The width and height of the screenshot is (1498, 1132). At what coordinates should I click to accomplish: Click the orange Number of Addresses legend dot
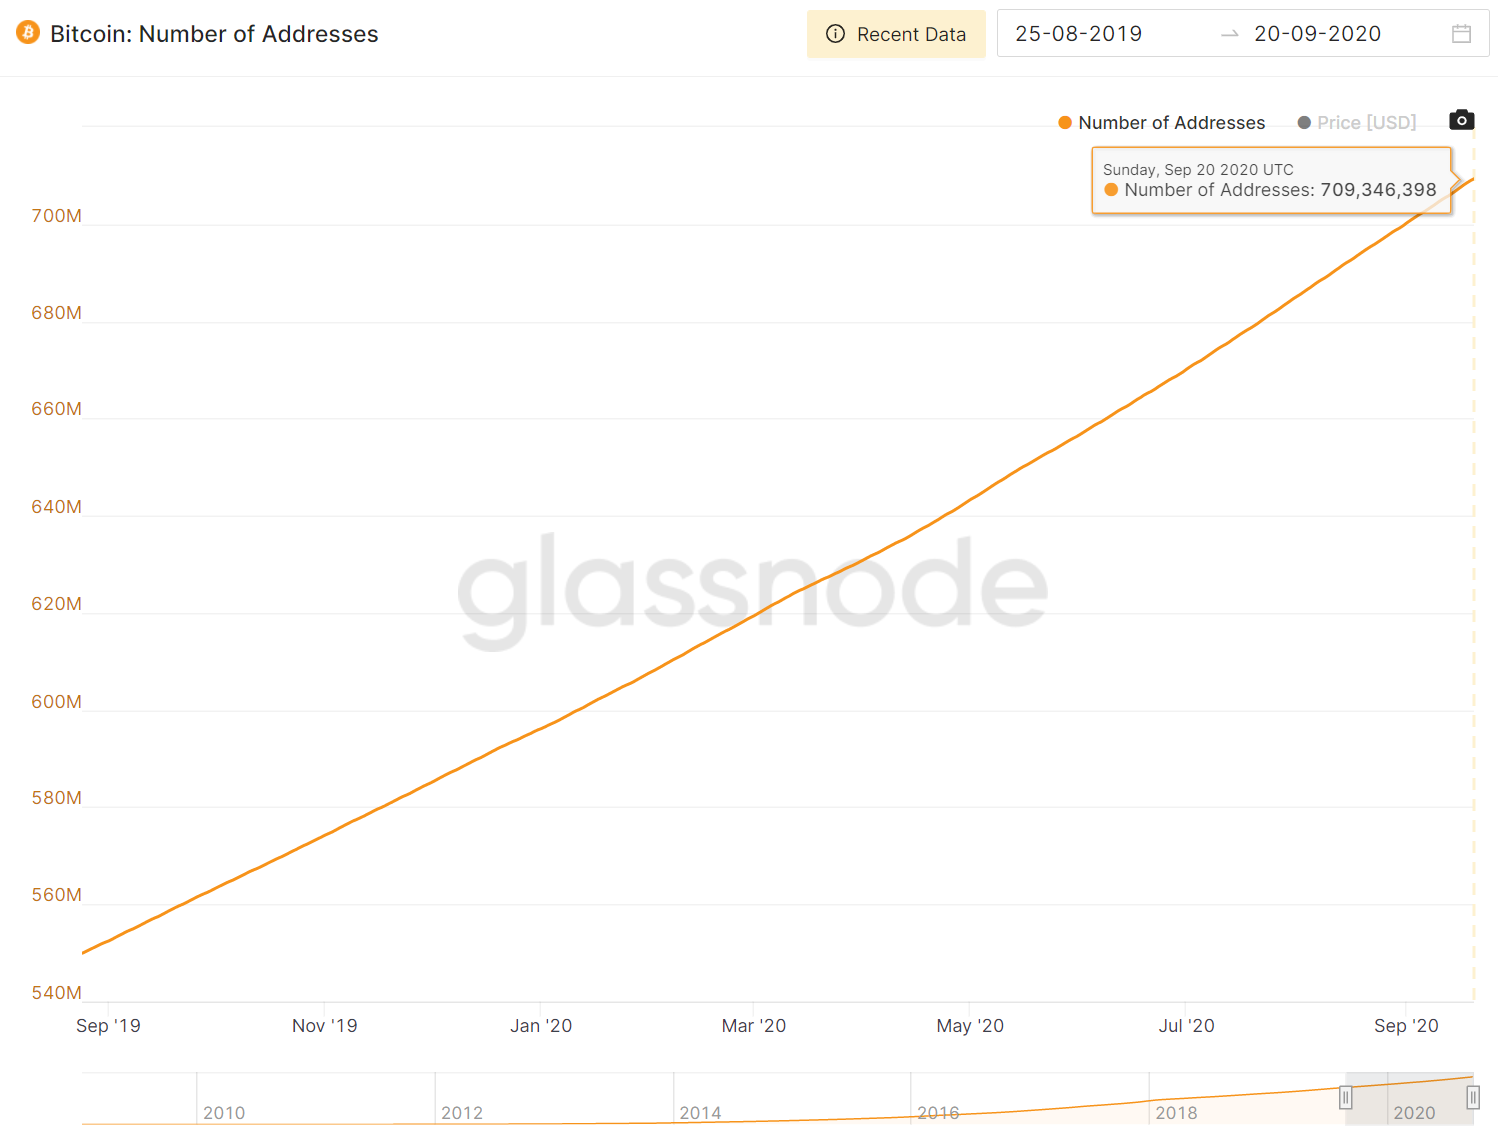[1065, 123]
